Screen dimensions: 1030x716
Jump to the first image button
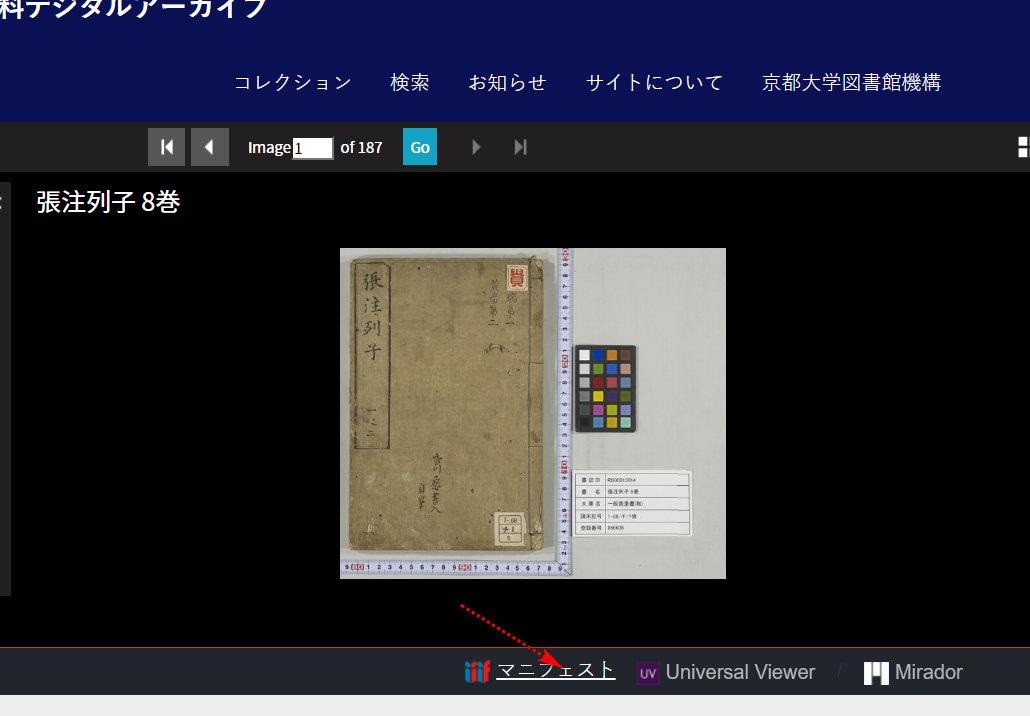tap(166, 147)
